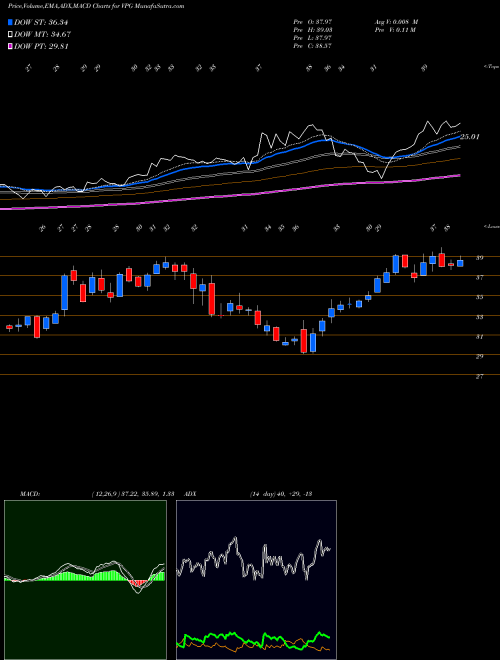This screenshot has width=500, height=660.
Task: Select the 'DOW MT: 34.67' label
Action: point(43,35)
